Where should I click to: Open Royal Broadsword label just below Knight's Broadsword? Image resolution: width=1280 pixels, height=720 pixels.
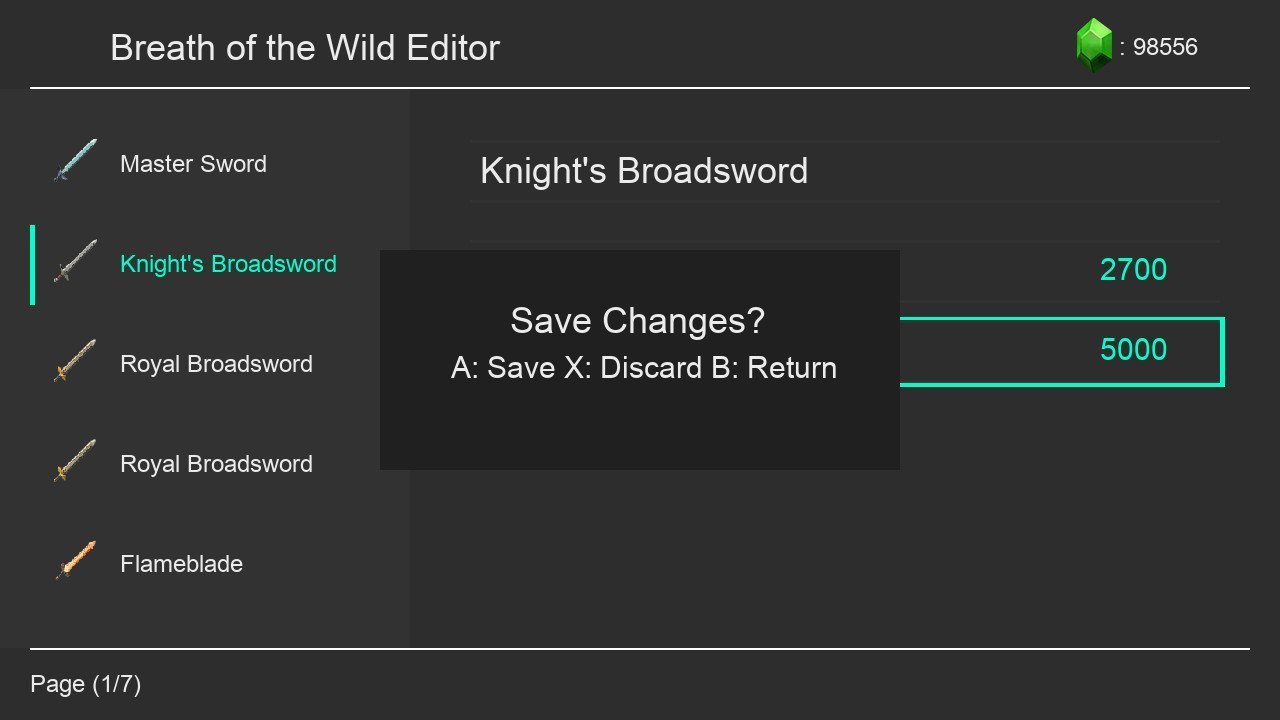216,364
